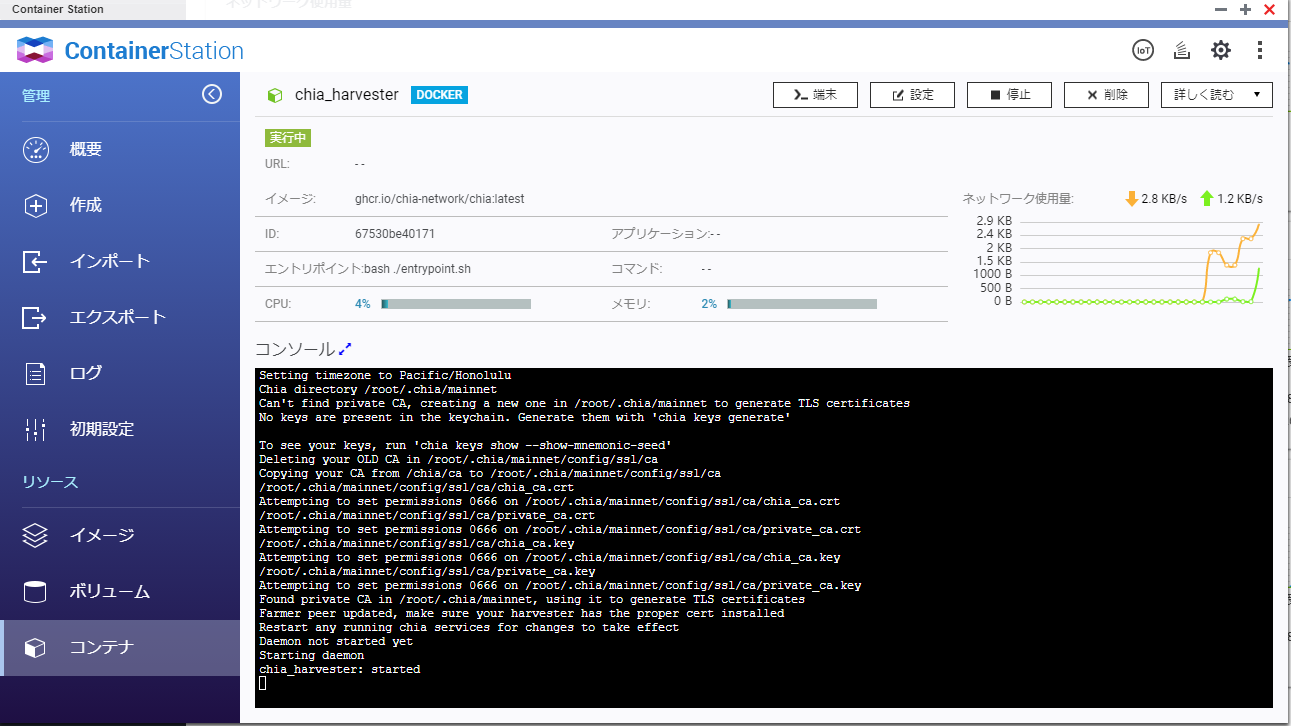Expand the コンソール console to fullscreen
The width and height of the screenshot is (1291, 726).
(343, 348)
